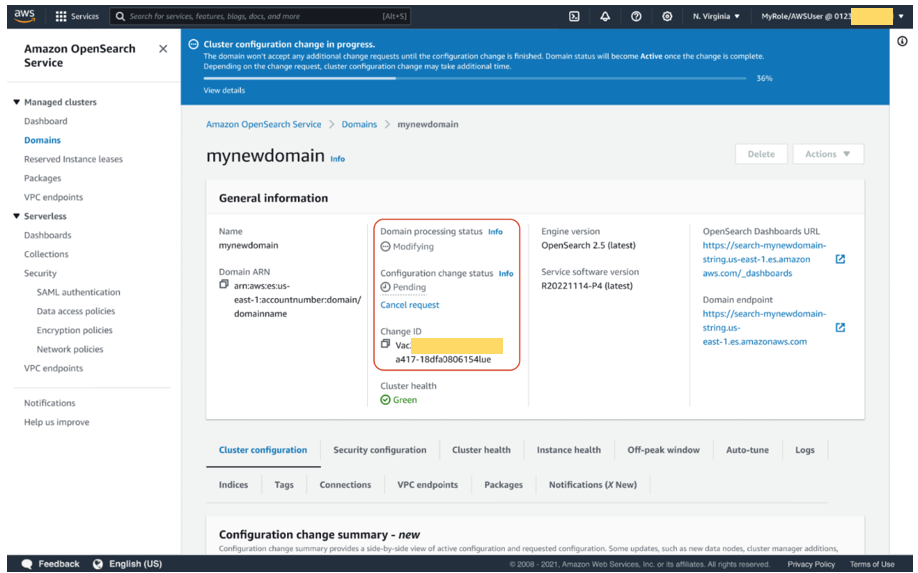Screen dimensions: 918x573
Task: Switch to Cluster health tab
Action: [x=481, y=450]
